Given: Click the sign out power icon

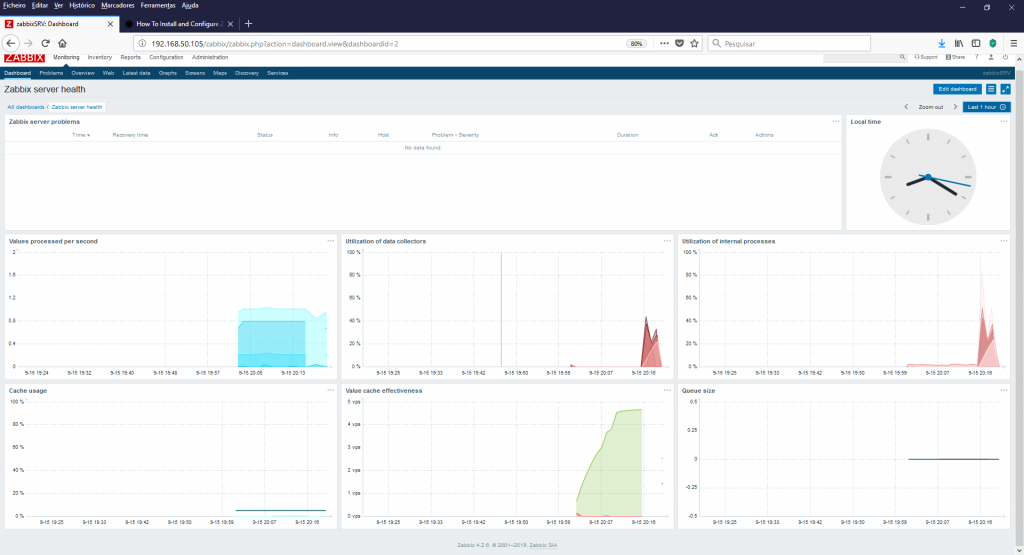Looking at the screenshot, I should coord(1005,57).
